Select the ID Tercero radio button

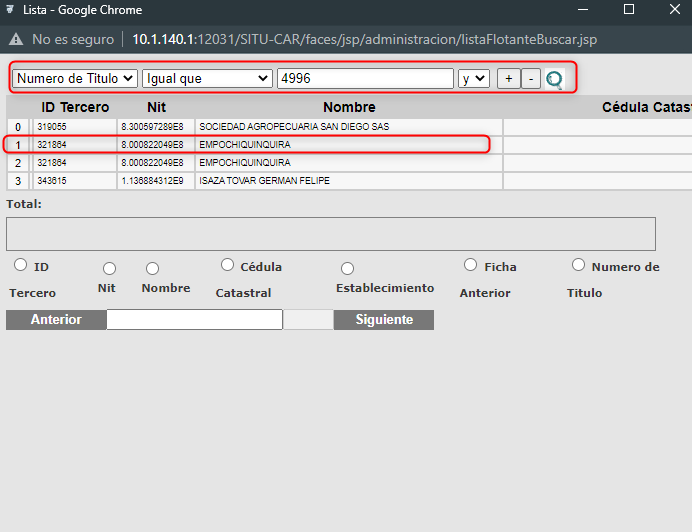(21, 266)
